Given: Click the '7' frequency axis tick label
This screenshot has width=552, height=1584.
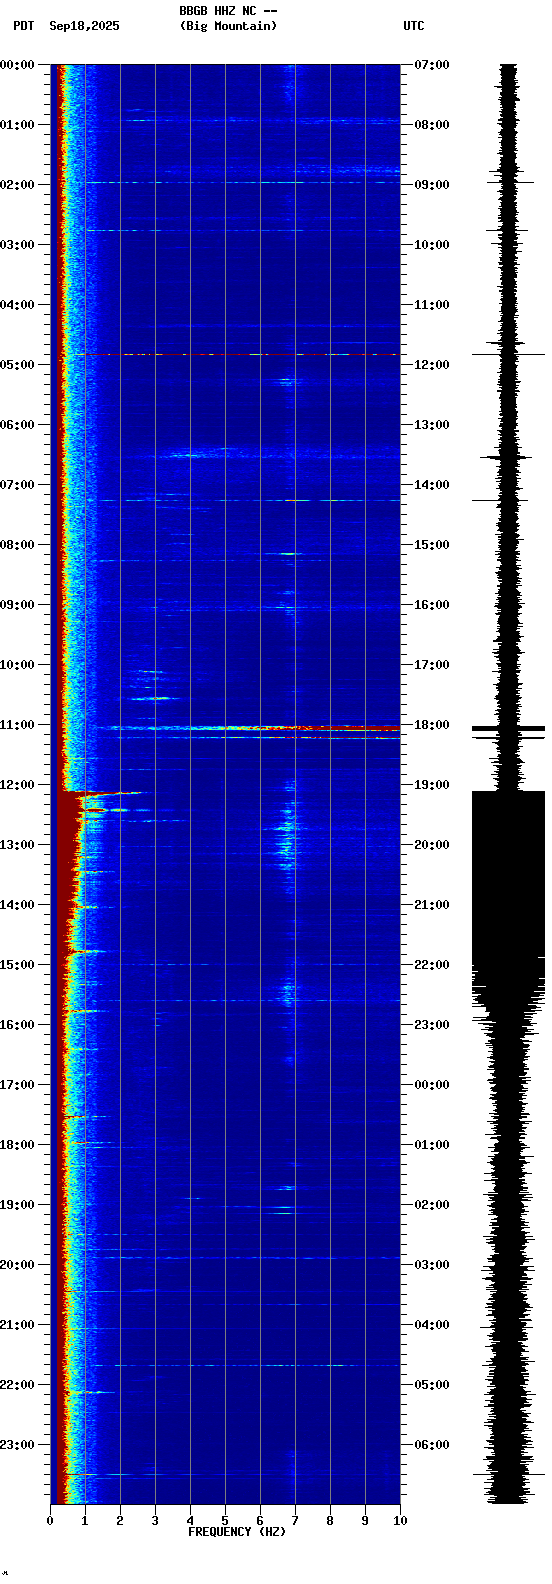Looking at the screenshot, I should coord(295,1521).
